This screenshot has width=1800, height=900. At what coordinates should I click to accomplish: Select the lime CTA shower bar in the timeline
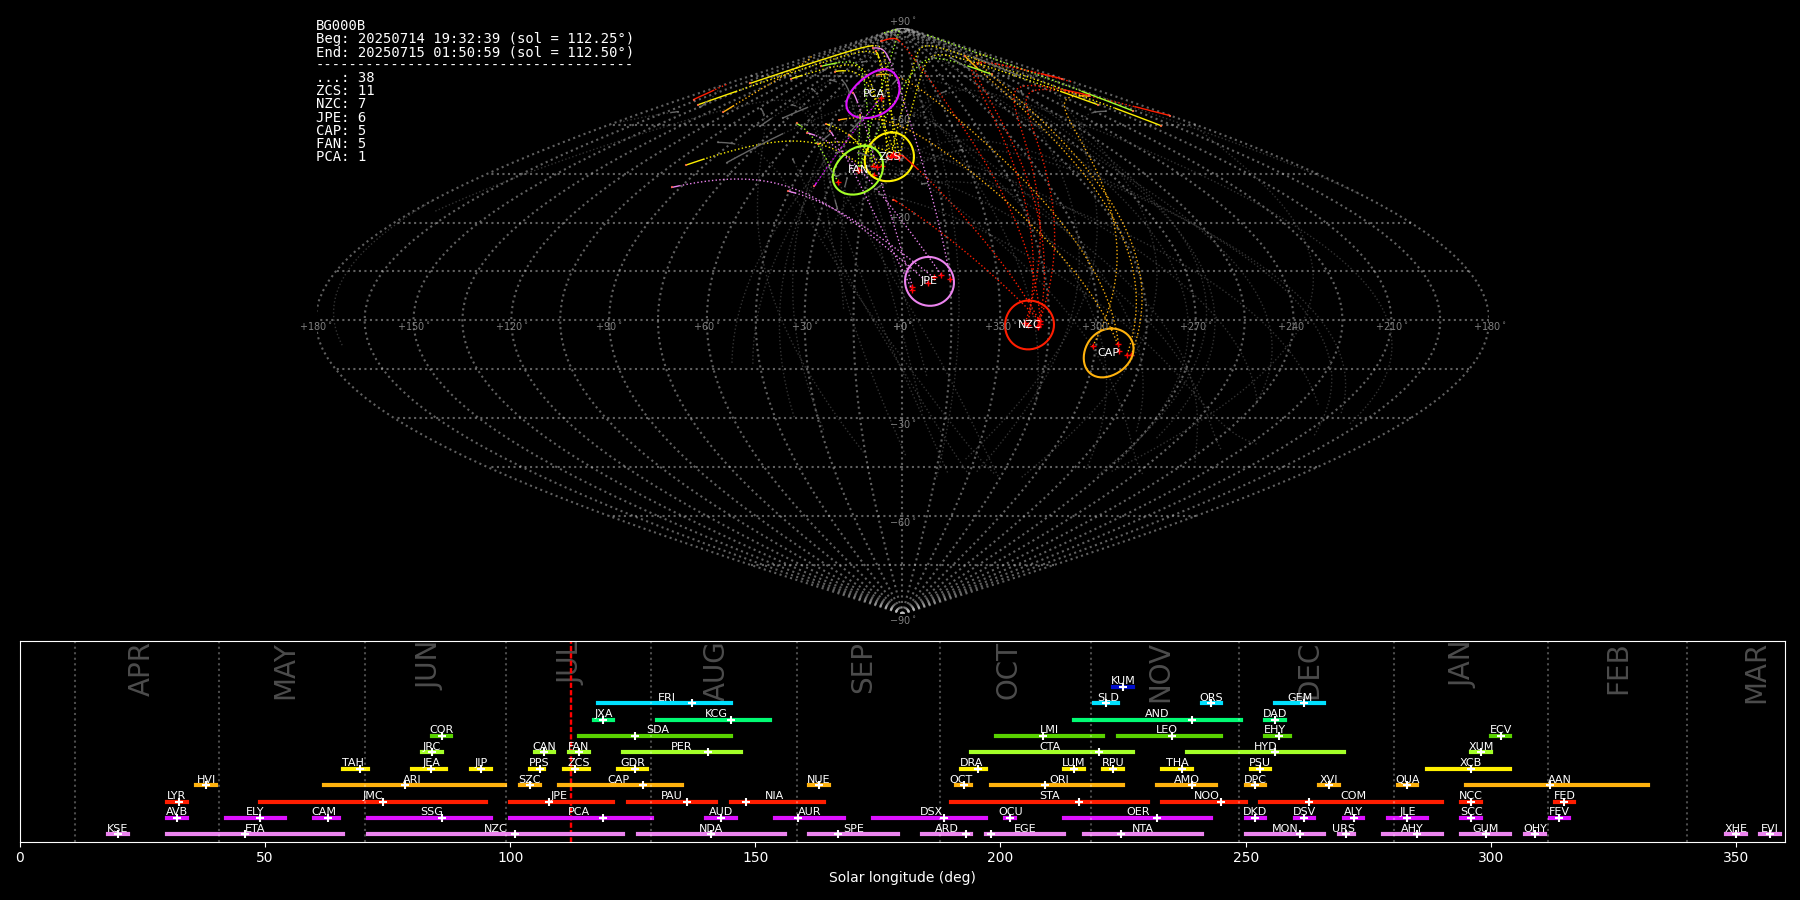point(1052,752)
